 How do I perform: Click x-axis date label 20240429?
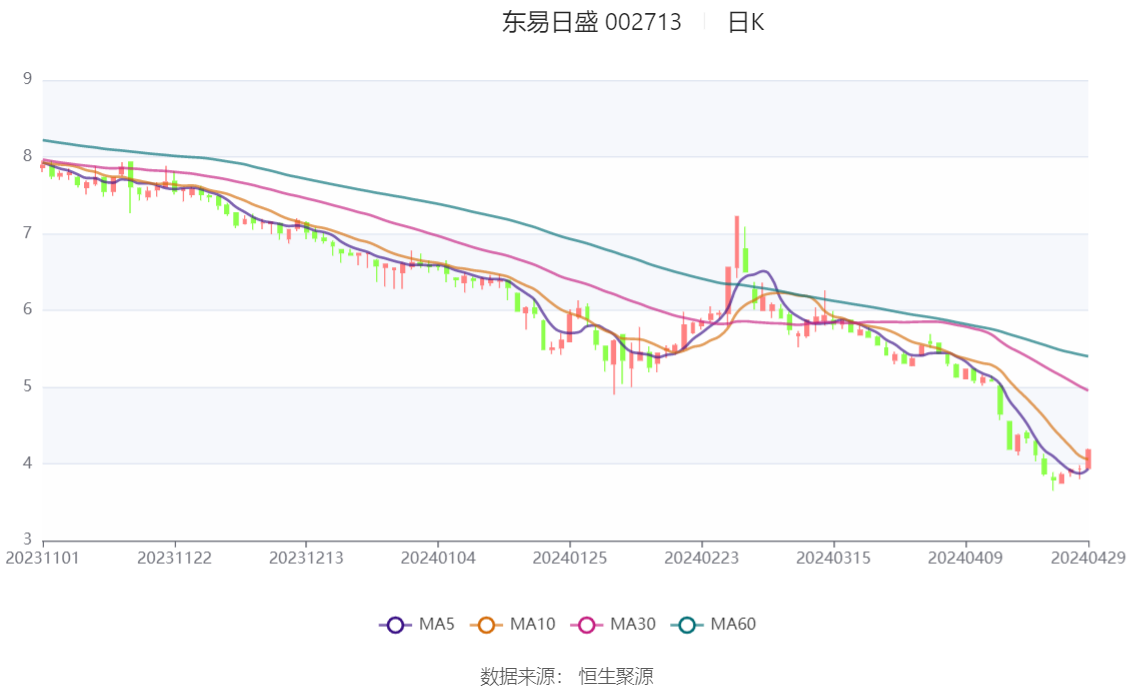1088,558
